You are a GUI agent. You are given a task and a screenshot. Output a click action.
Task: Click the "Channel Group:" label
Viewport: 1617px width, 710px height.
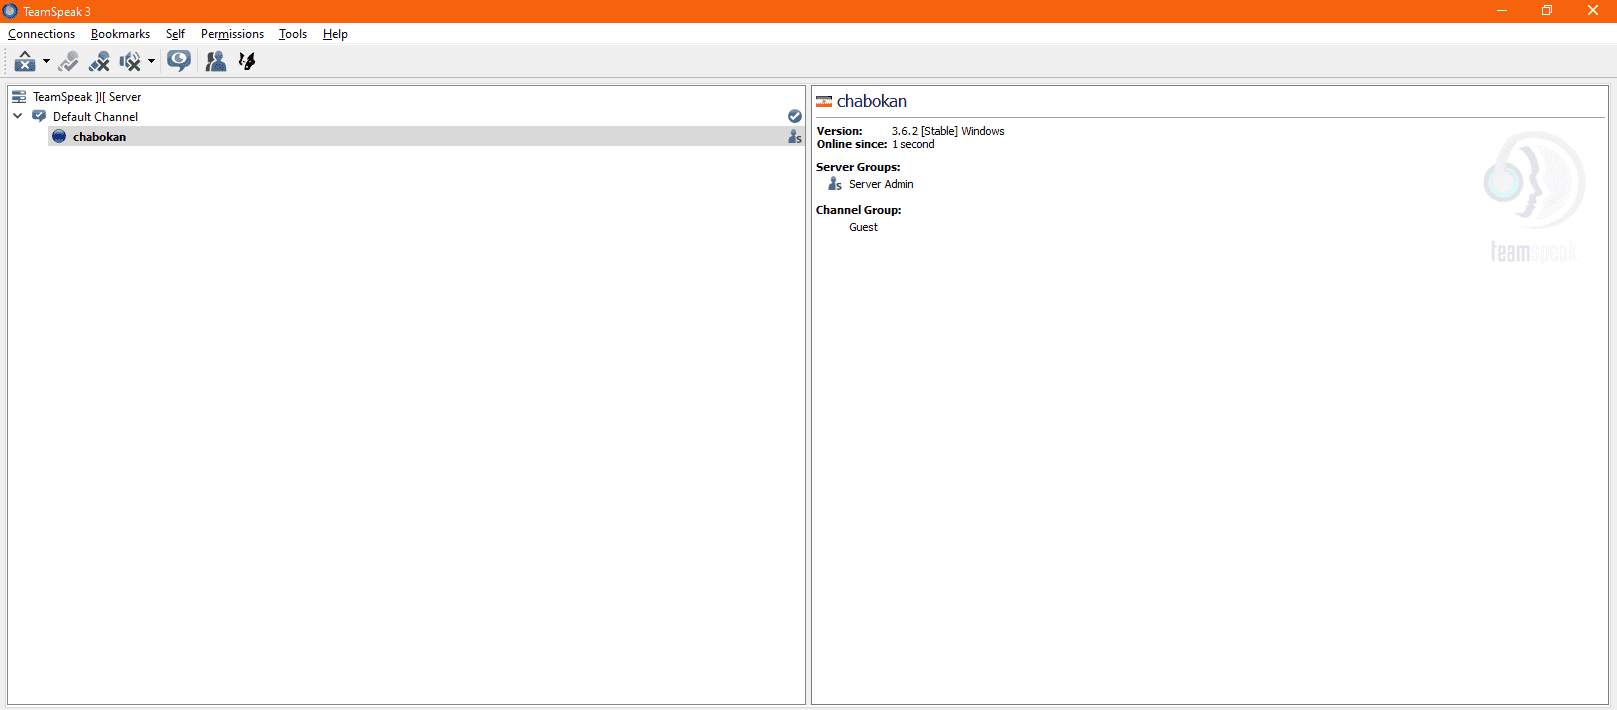point(859,210)
